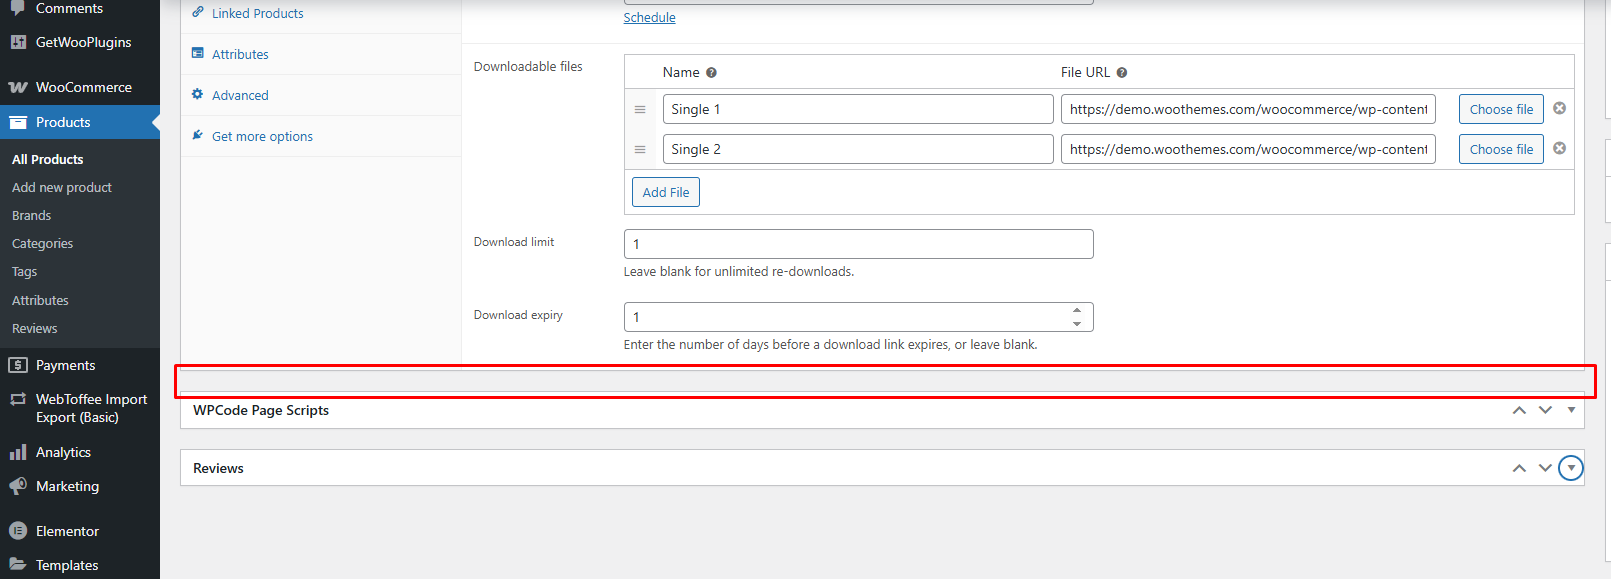
Task: Open Analytics from the admin sidebar
Action: click(x=63, y=452)
